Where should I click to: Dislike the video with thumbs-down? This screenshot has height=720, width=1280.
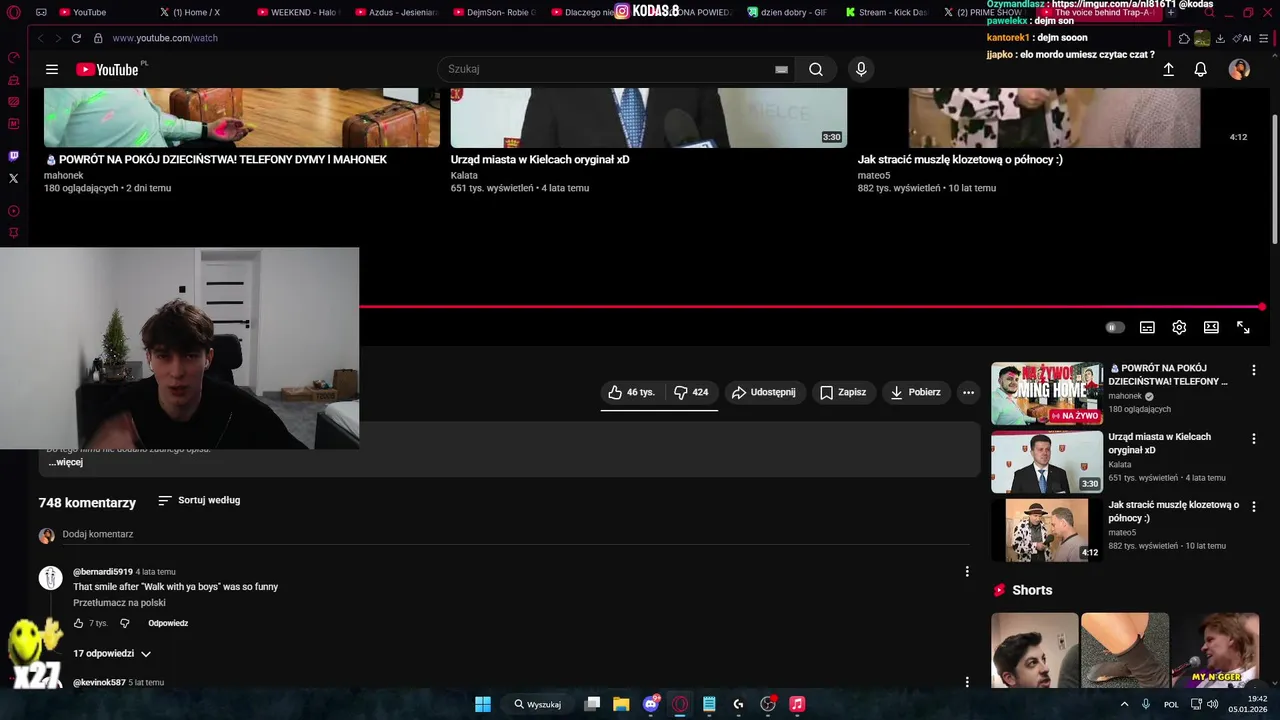(x=691, y=392)
